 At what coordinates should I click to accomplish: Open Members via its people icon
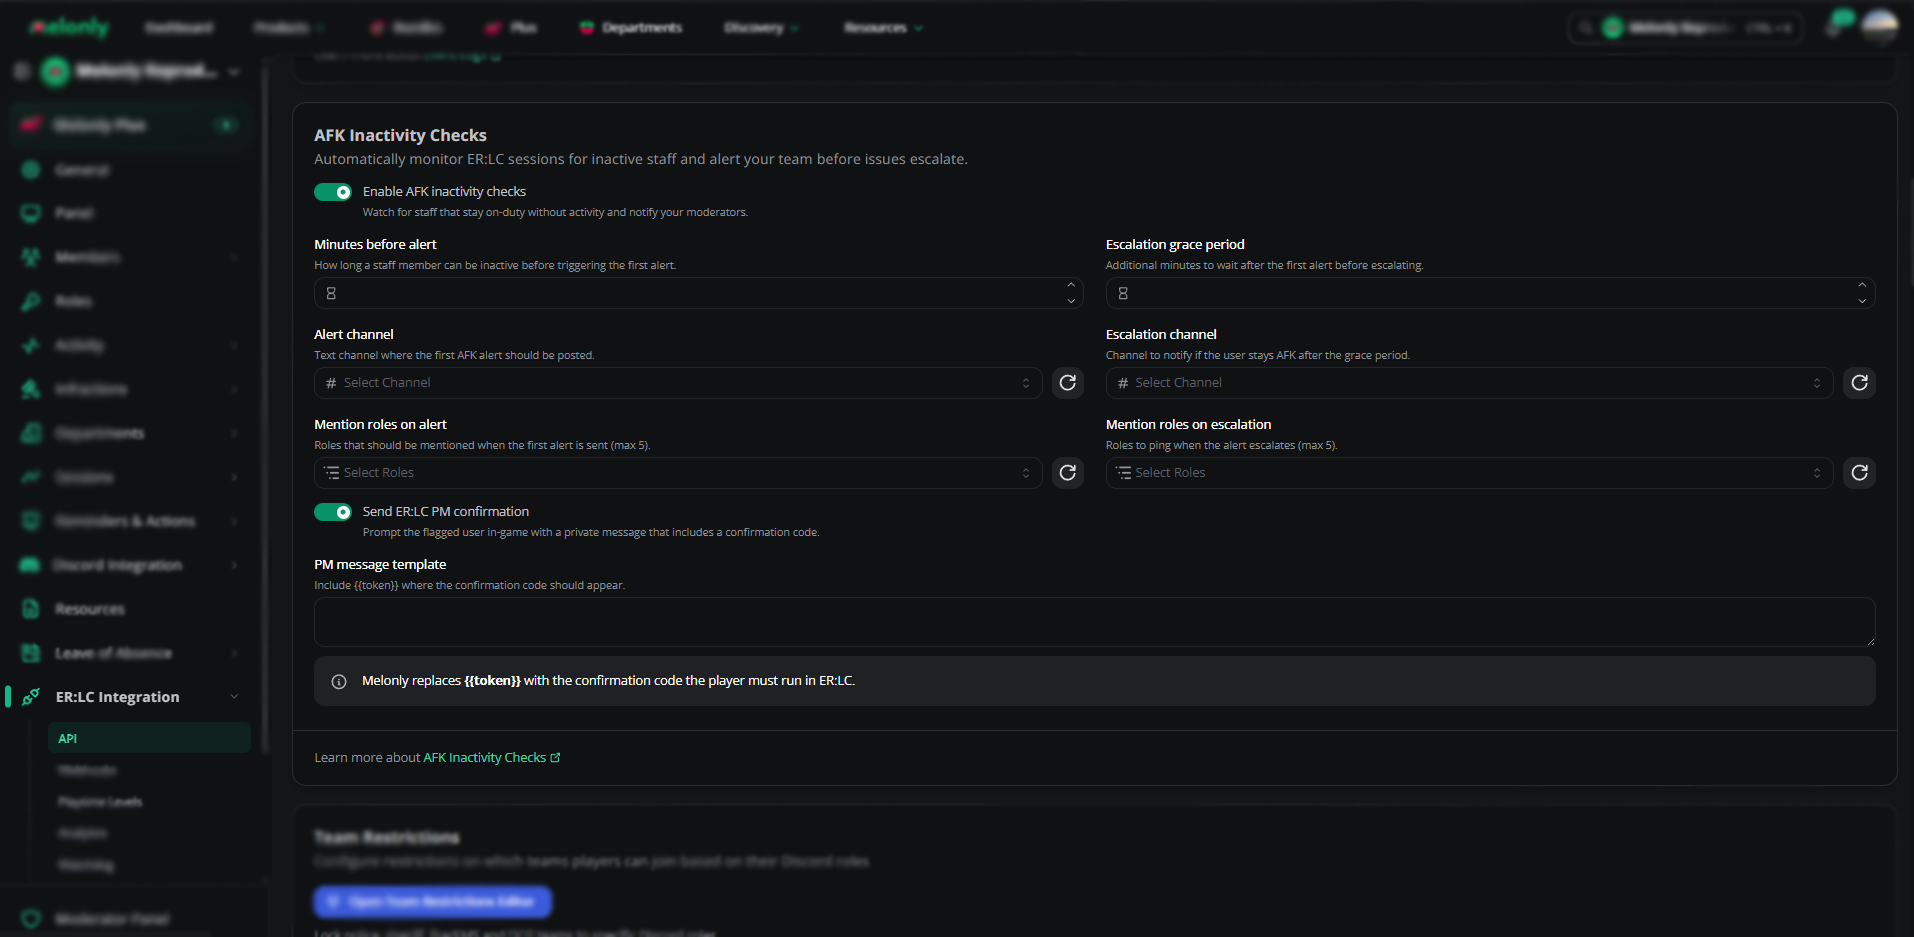(x=31, y=258)
